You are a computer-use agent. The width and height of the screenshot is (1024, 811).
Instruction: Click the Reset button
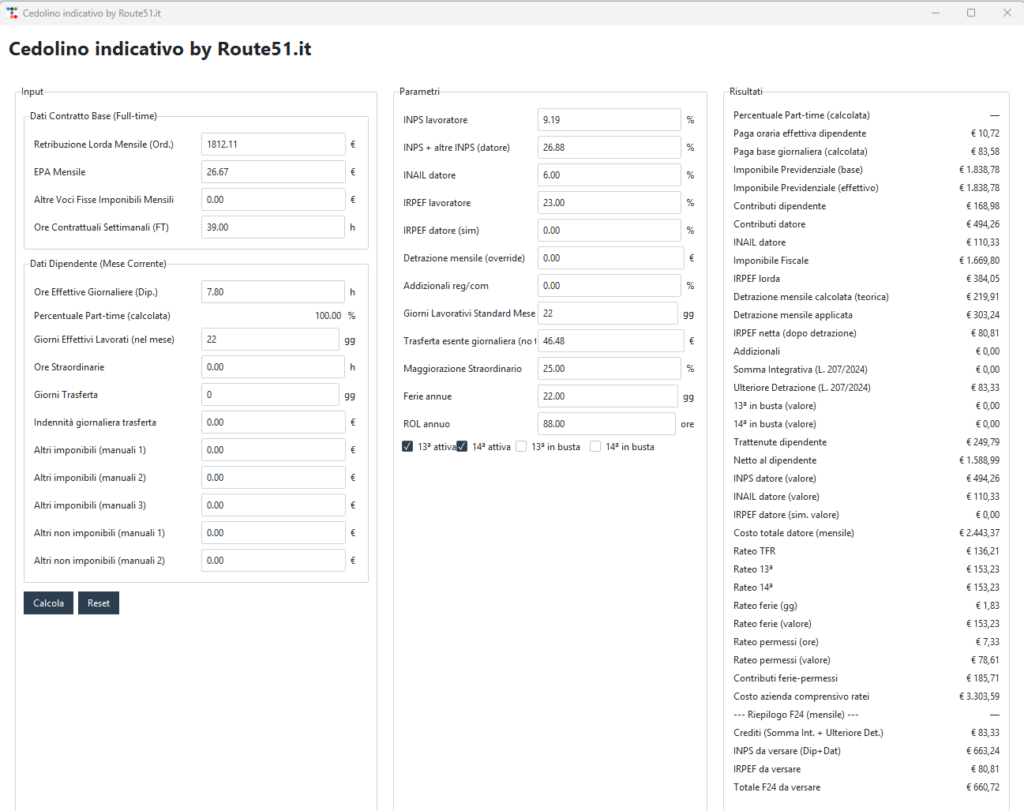[x=98, y=603]
